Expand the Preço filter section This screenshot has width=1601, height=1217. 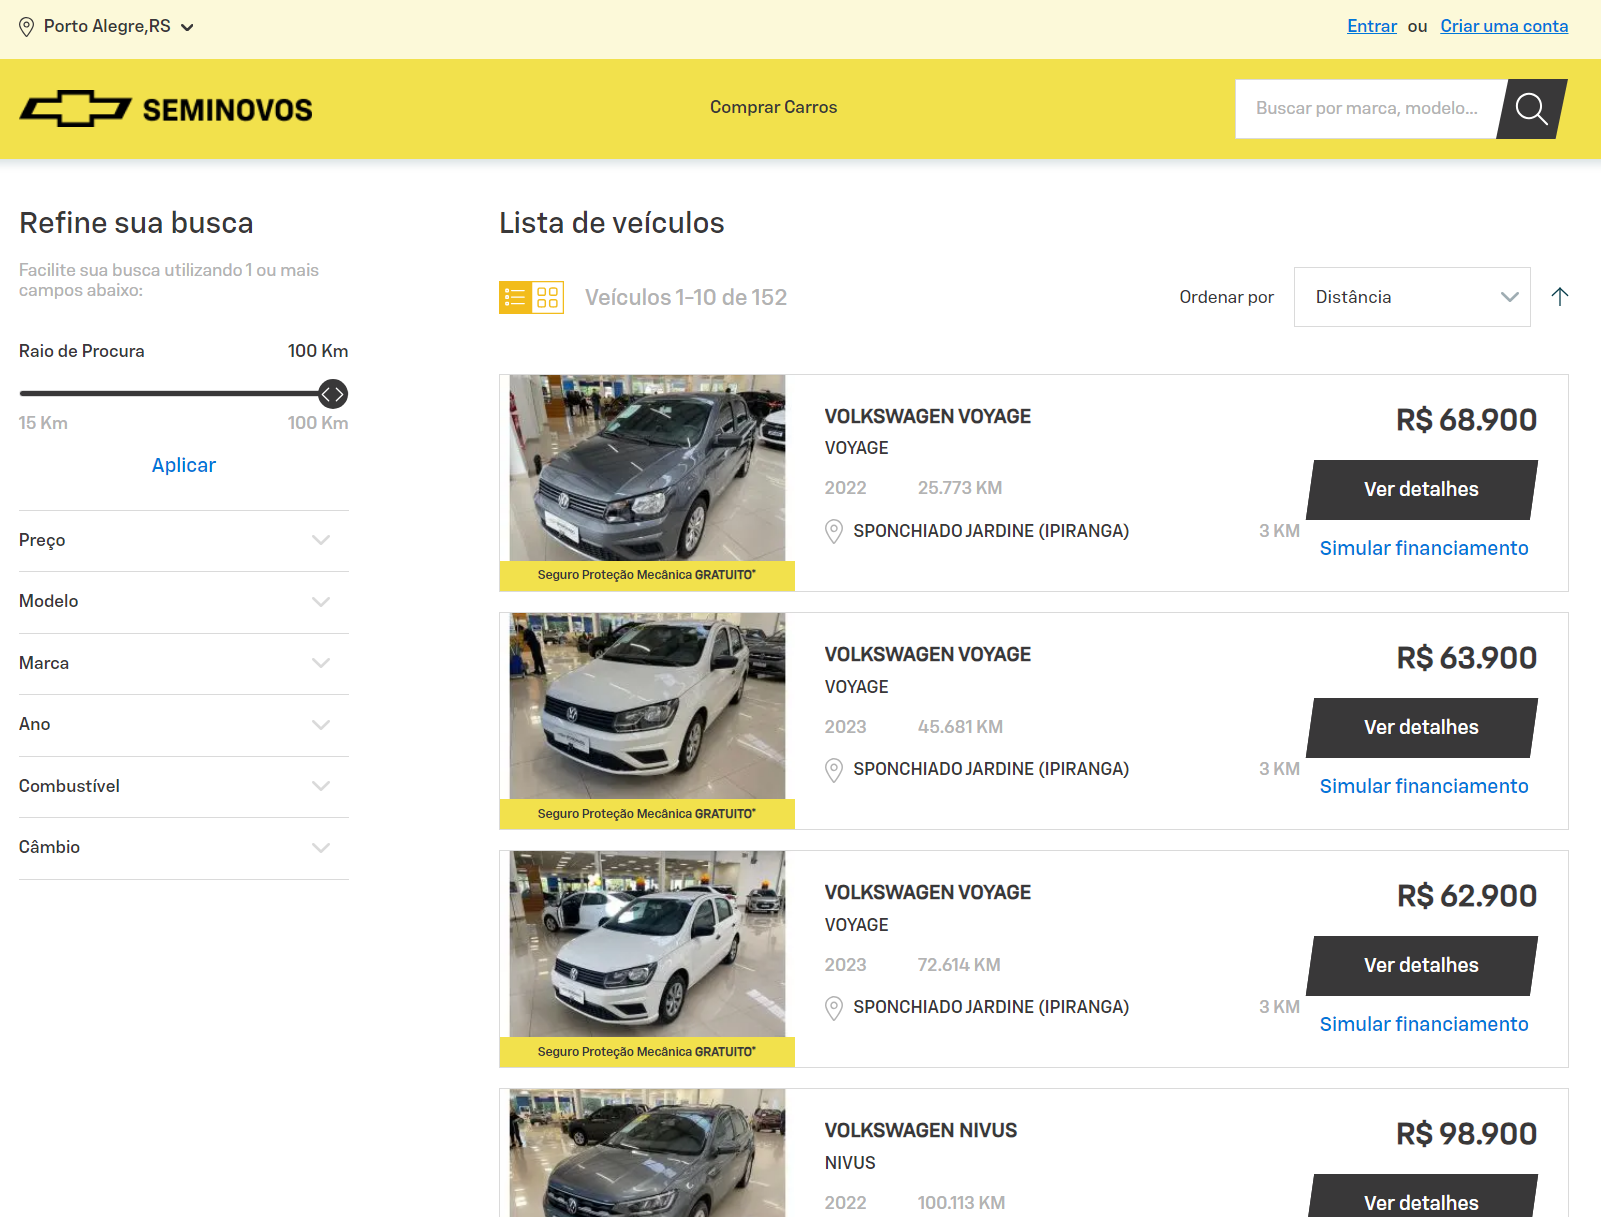(320, 540)
